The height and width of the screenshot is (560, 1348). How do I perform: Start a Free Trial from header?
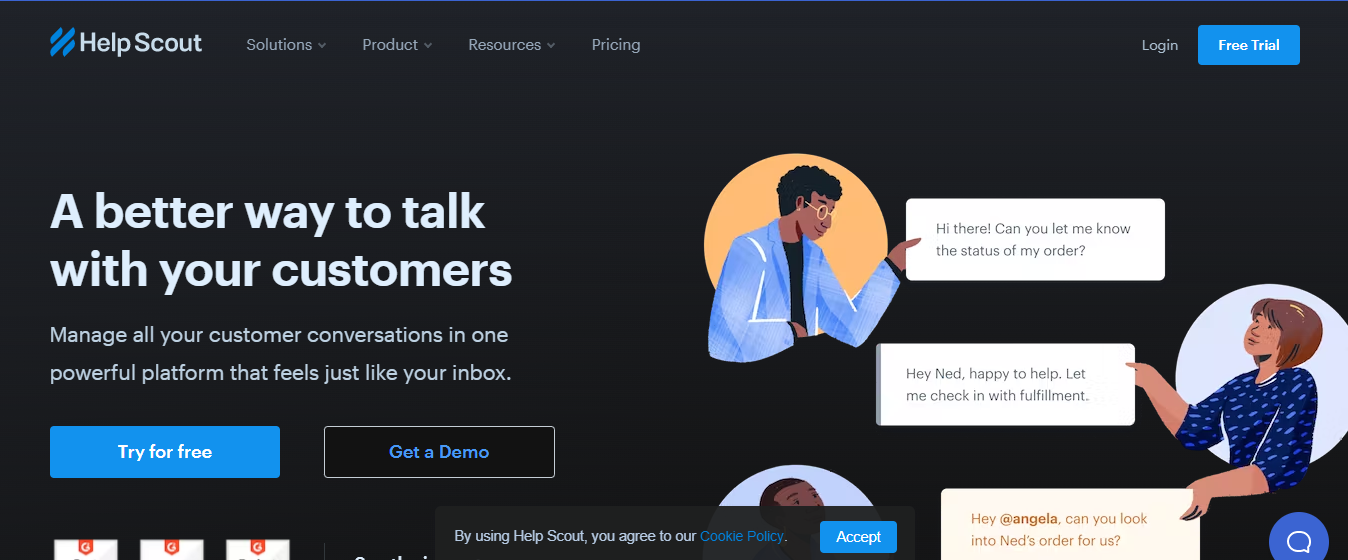1249,45
